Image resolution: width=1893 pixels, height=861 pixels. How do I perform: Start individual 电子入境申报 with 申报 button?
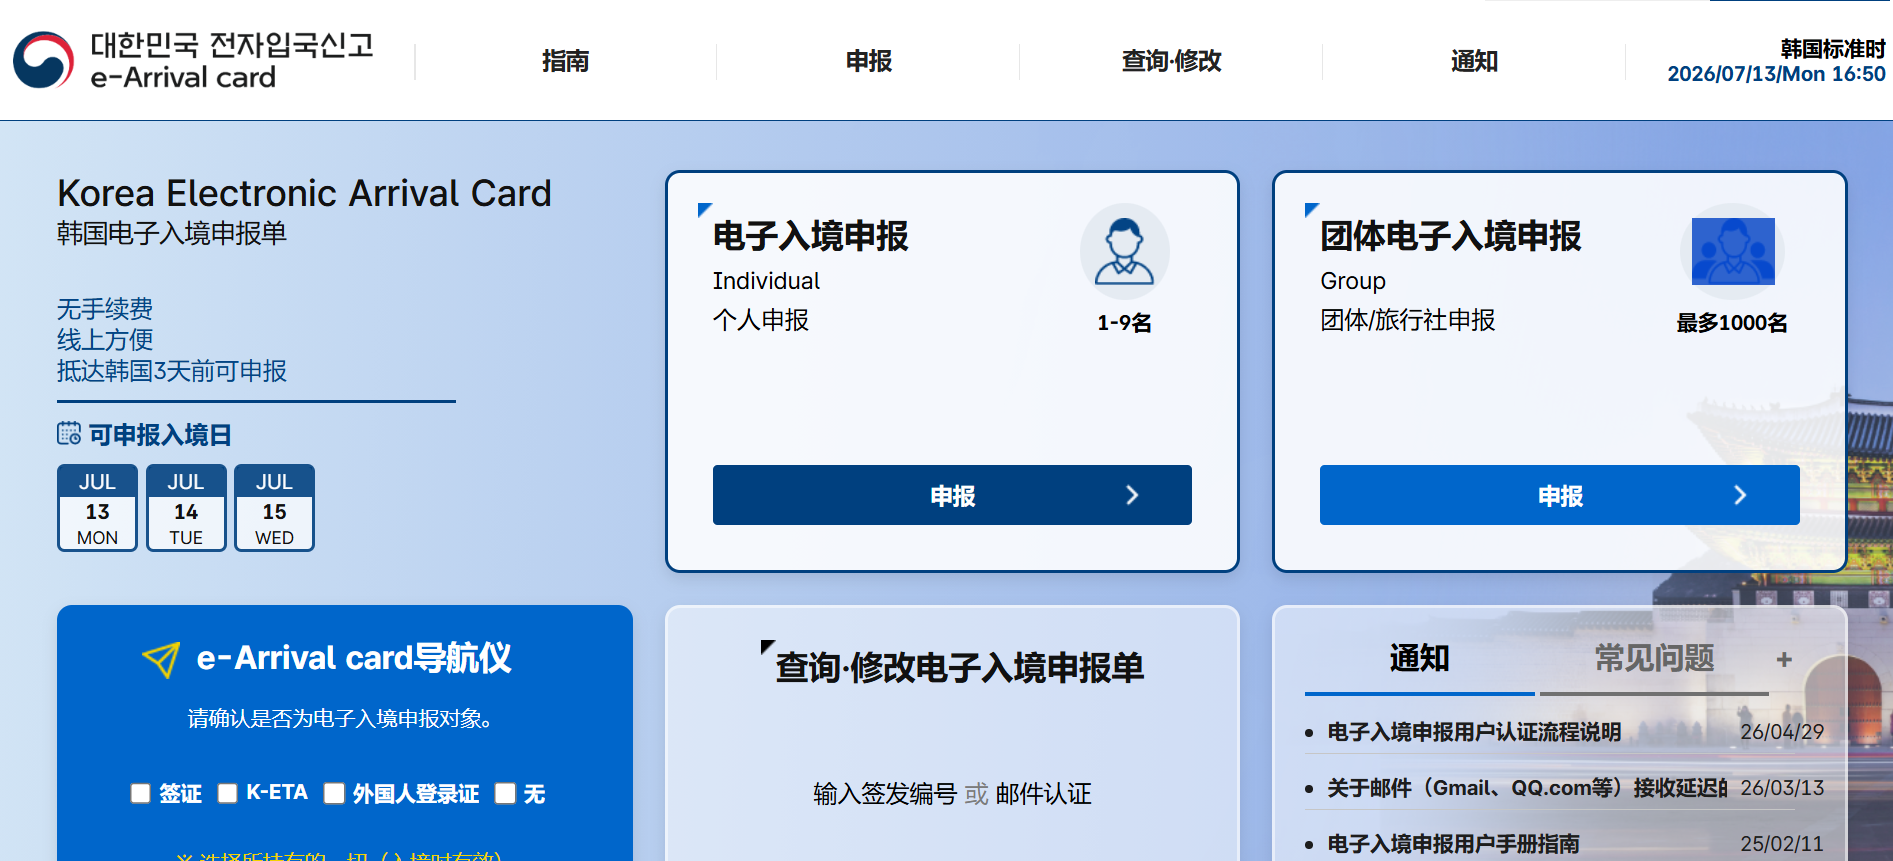[952, 495]
